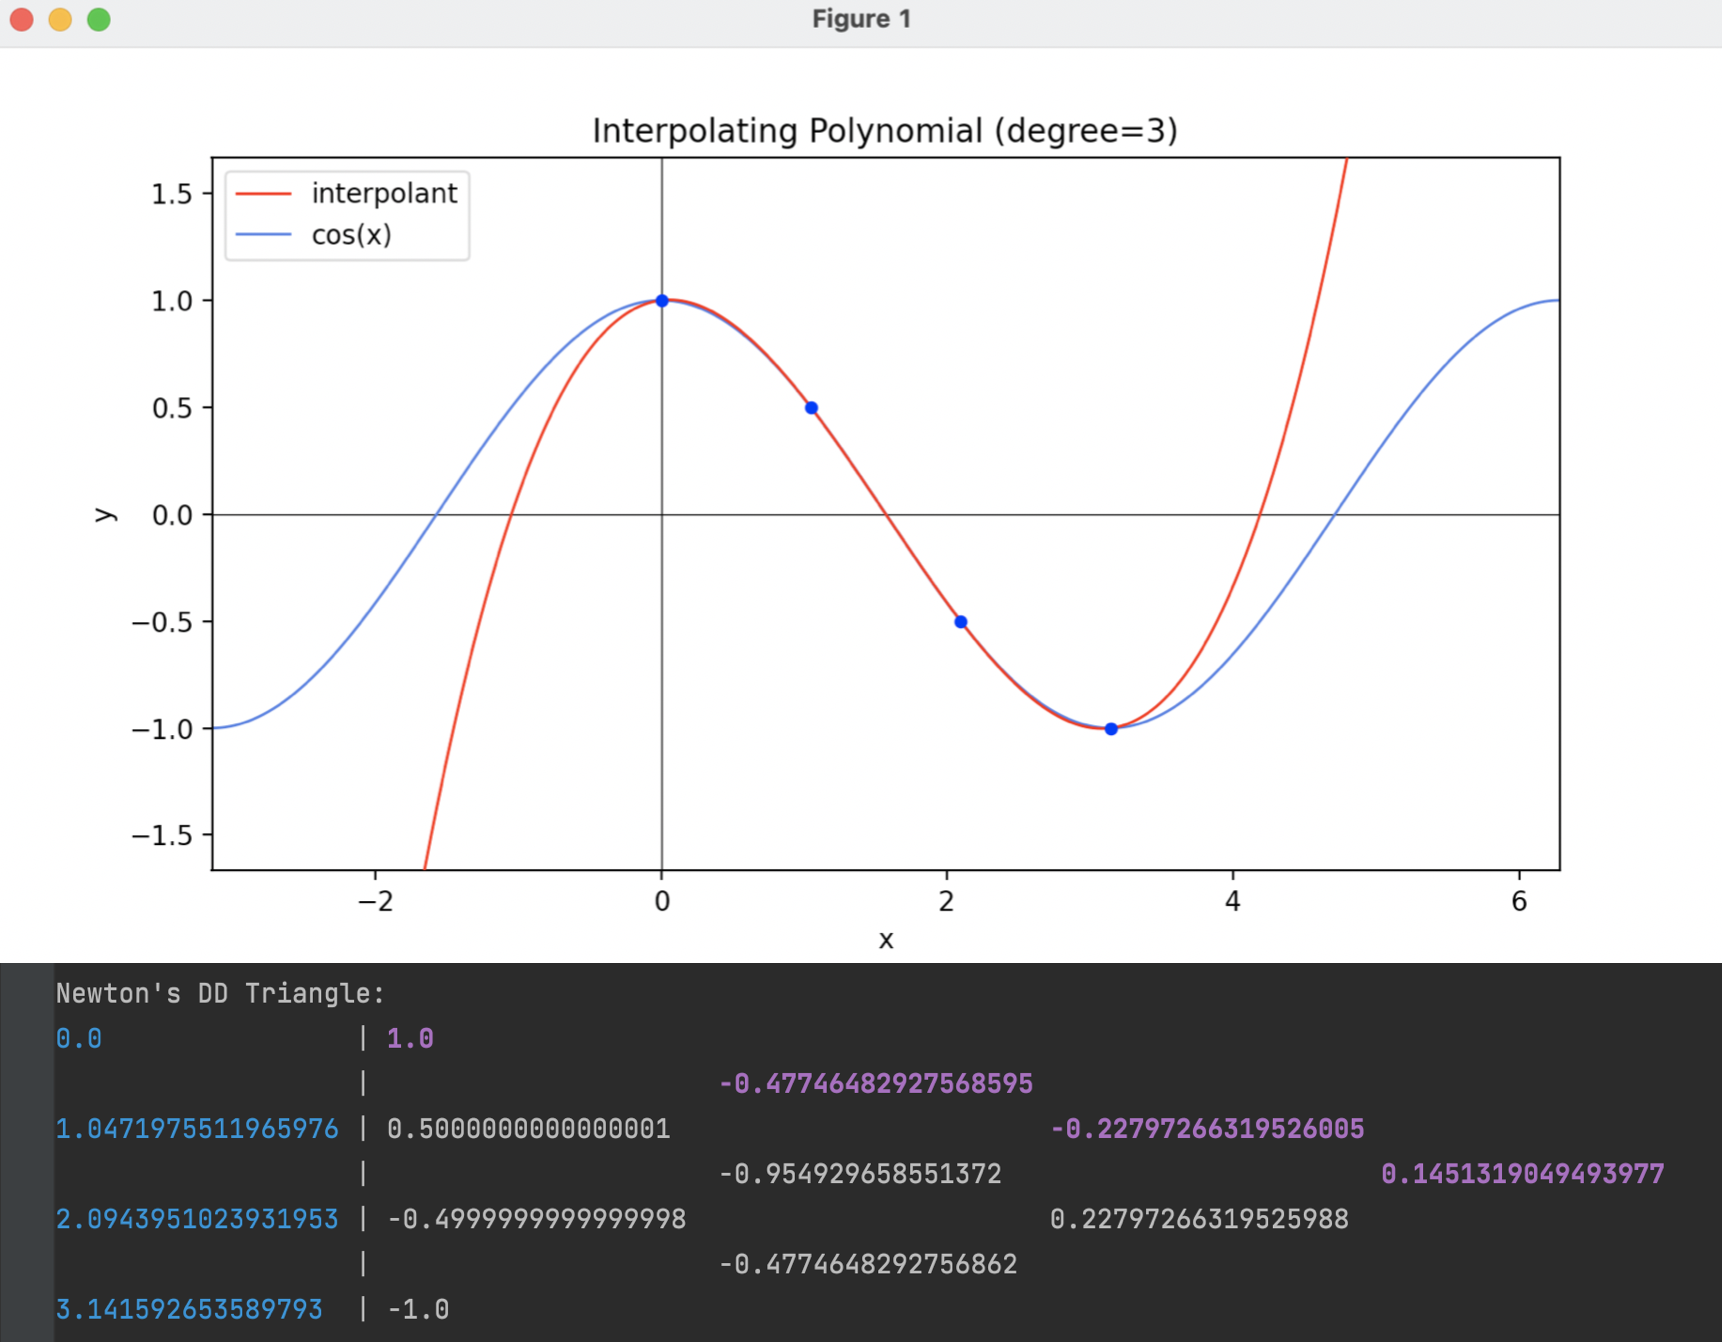Minimize Figure 1 with the yellow button
Viewport: 1722px width, 1342px height.
click(60, 19)
